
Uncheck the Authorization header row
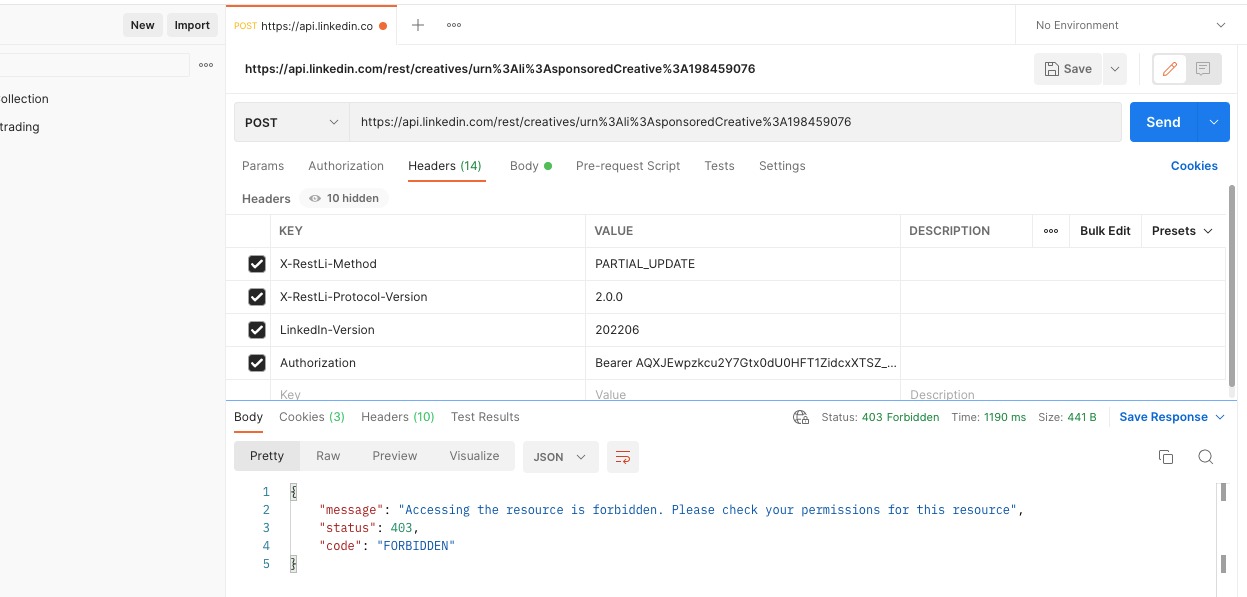point(257,362)
